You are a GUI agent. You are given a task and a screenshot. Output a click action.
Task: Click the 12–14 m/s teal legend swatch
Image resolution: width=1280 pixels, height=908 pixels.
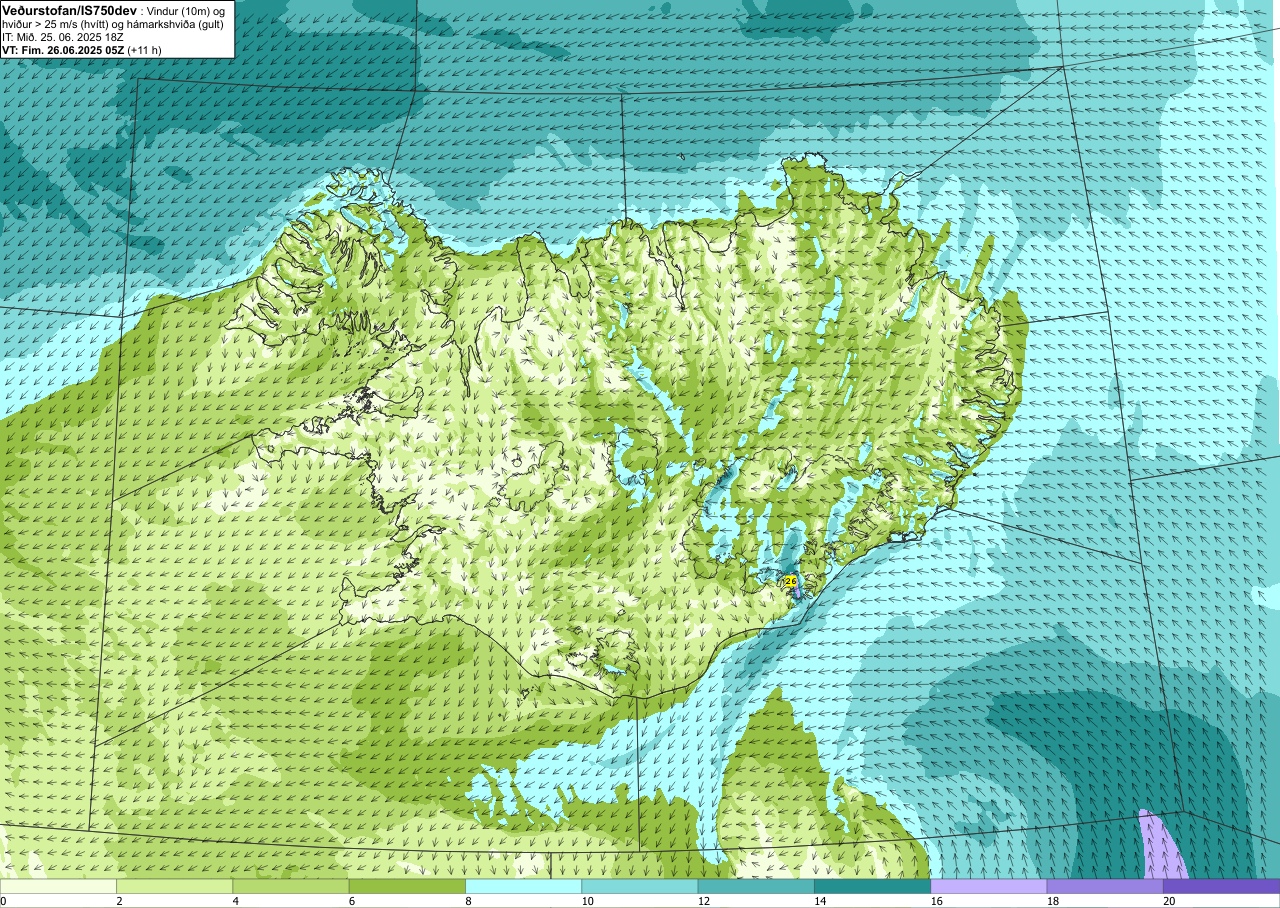click(x=756, y=886)
